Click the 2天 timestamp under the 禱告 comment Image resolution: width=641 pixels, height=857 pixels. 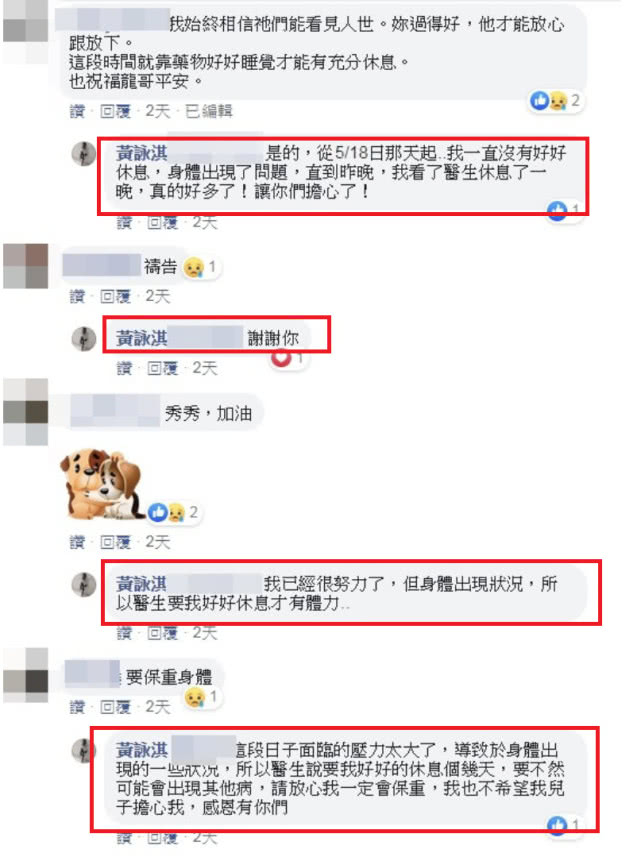(158, 296)
